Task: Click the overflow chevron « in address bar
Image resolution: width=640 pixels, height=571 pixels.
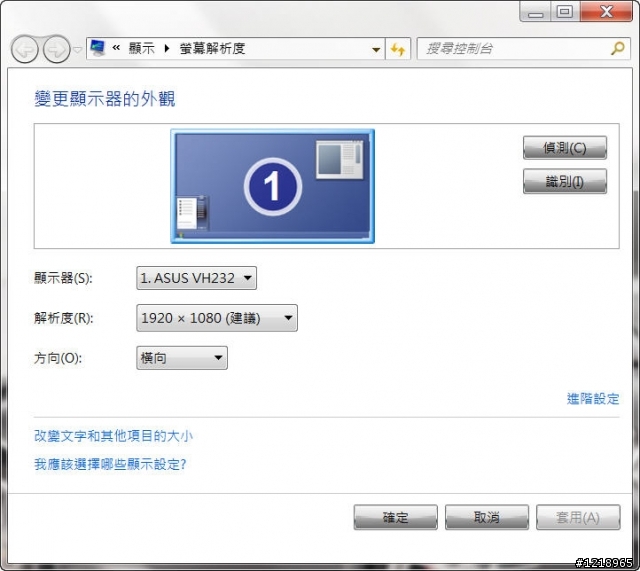Action: coord(116,48)
